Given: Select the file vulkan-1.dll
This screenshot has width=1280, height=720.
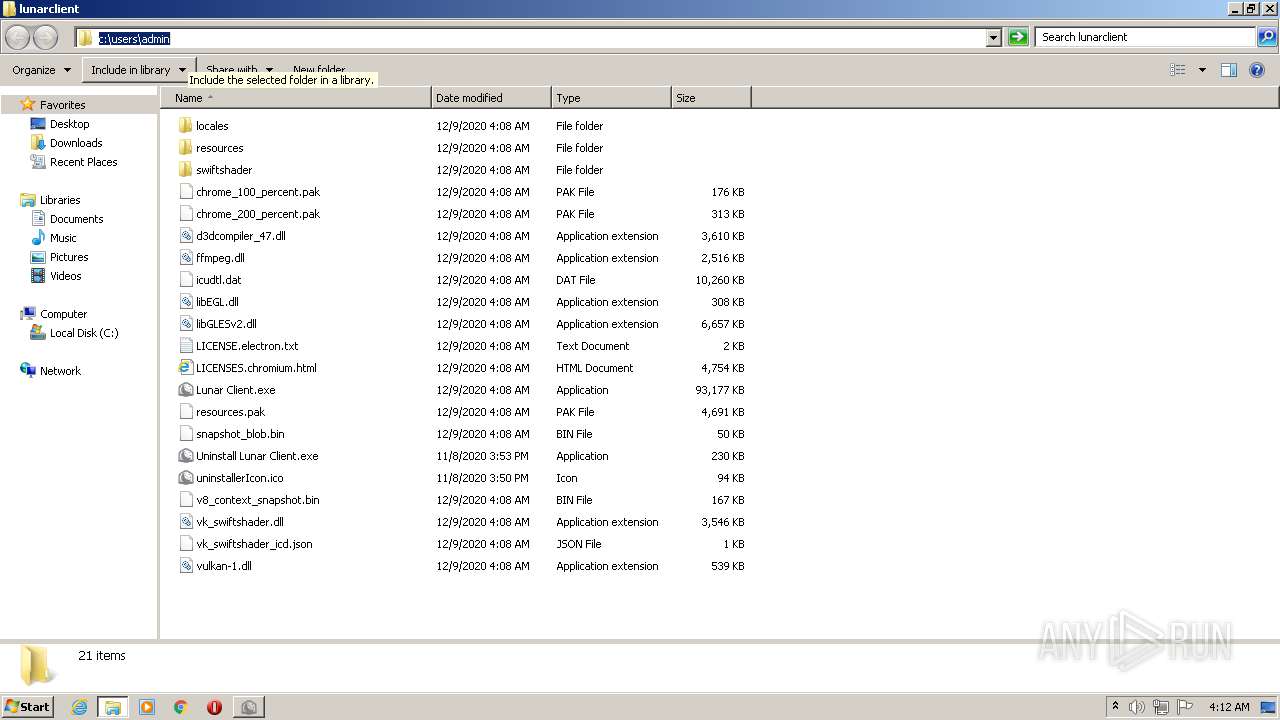Looking at the screenshot, I should 223,566.
